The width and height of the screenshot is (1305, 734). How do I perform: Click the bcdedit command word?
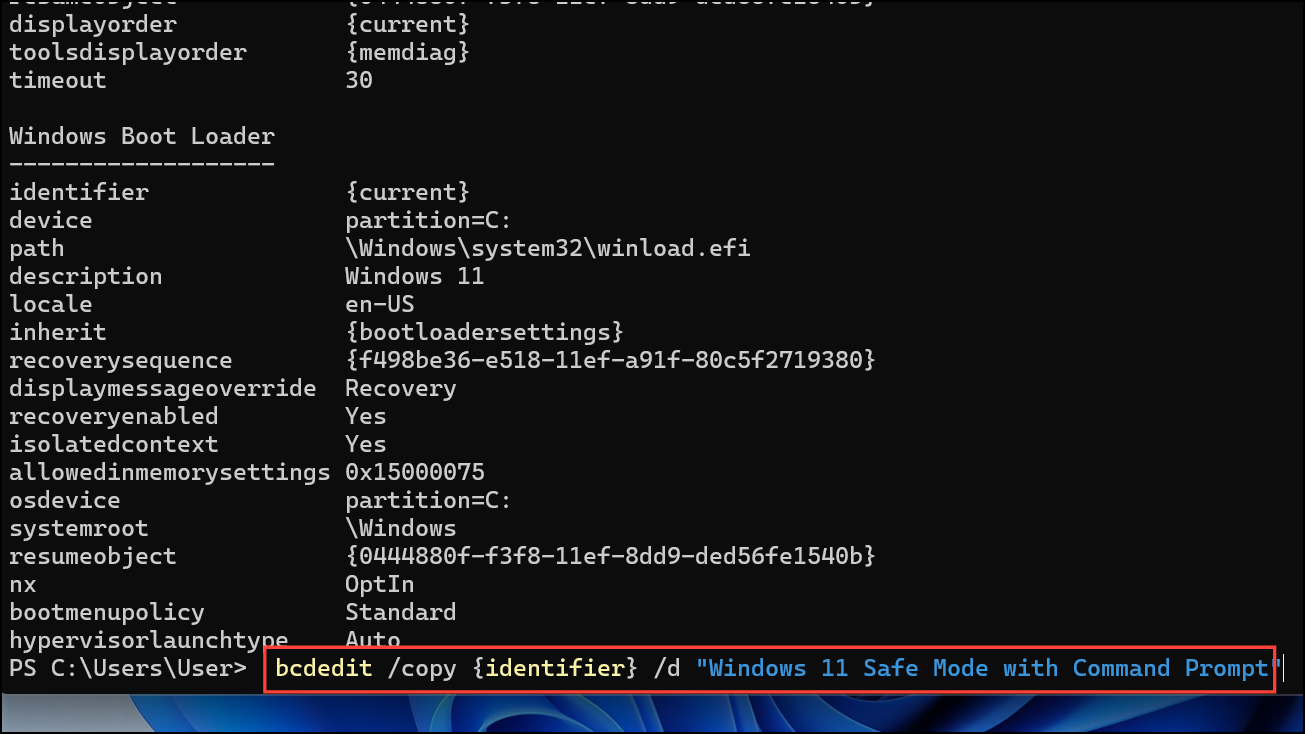click(x=324, y=668)
